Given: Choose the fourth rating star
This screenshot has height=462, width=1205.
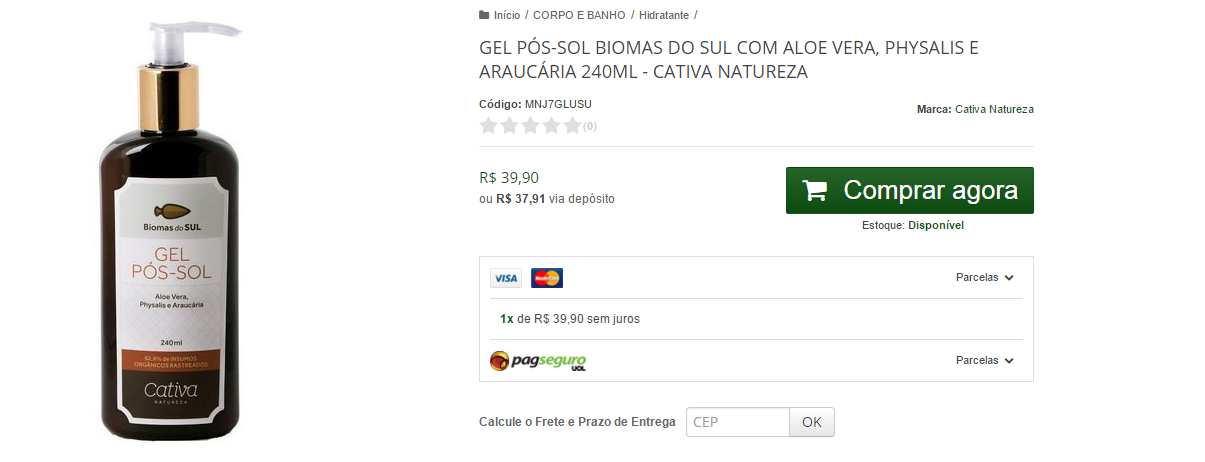Looking at the screenshot, I should click(551, 126).
